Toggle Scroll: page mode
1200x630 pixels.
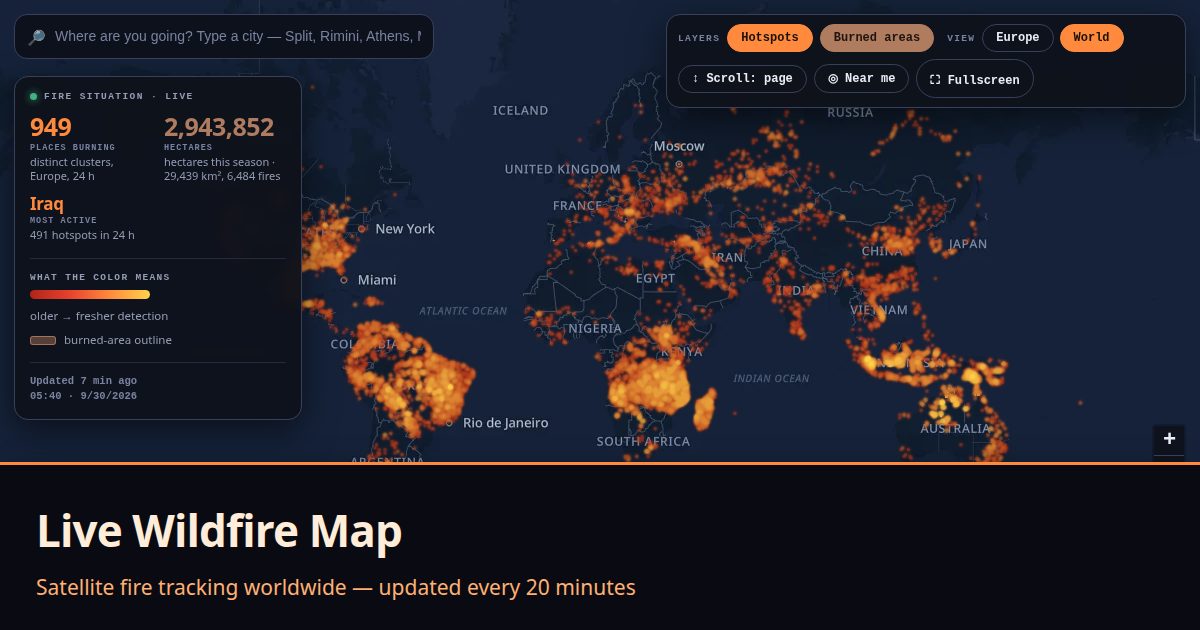tap(742, 79)
